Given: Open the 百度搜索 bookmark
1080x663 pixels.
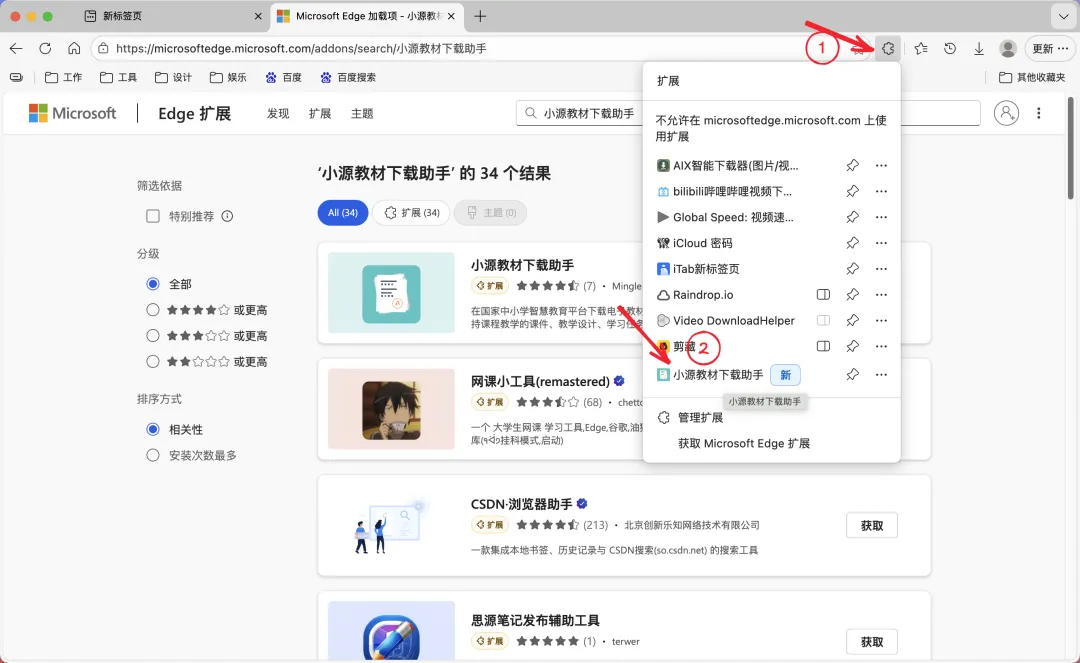Looking at the screenshot, I should [x=348, y=77].
